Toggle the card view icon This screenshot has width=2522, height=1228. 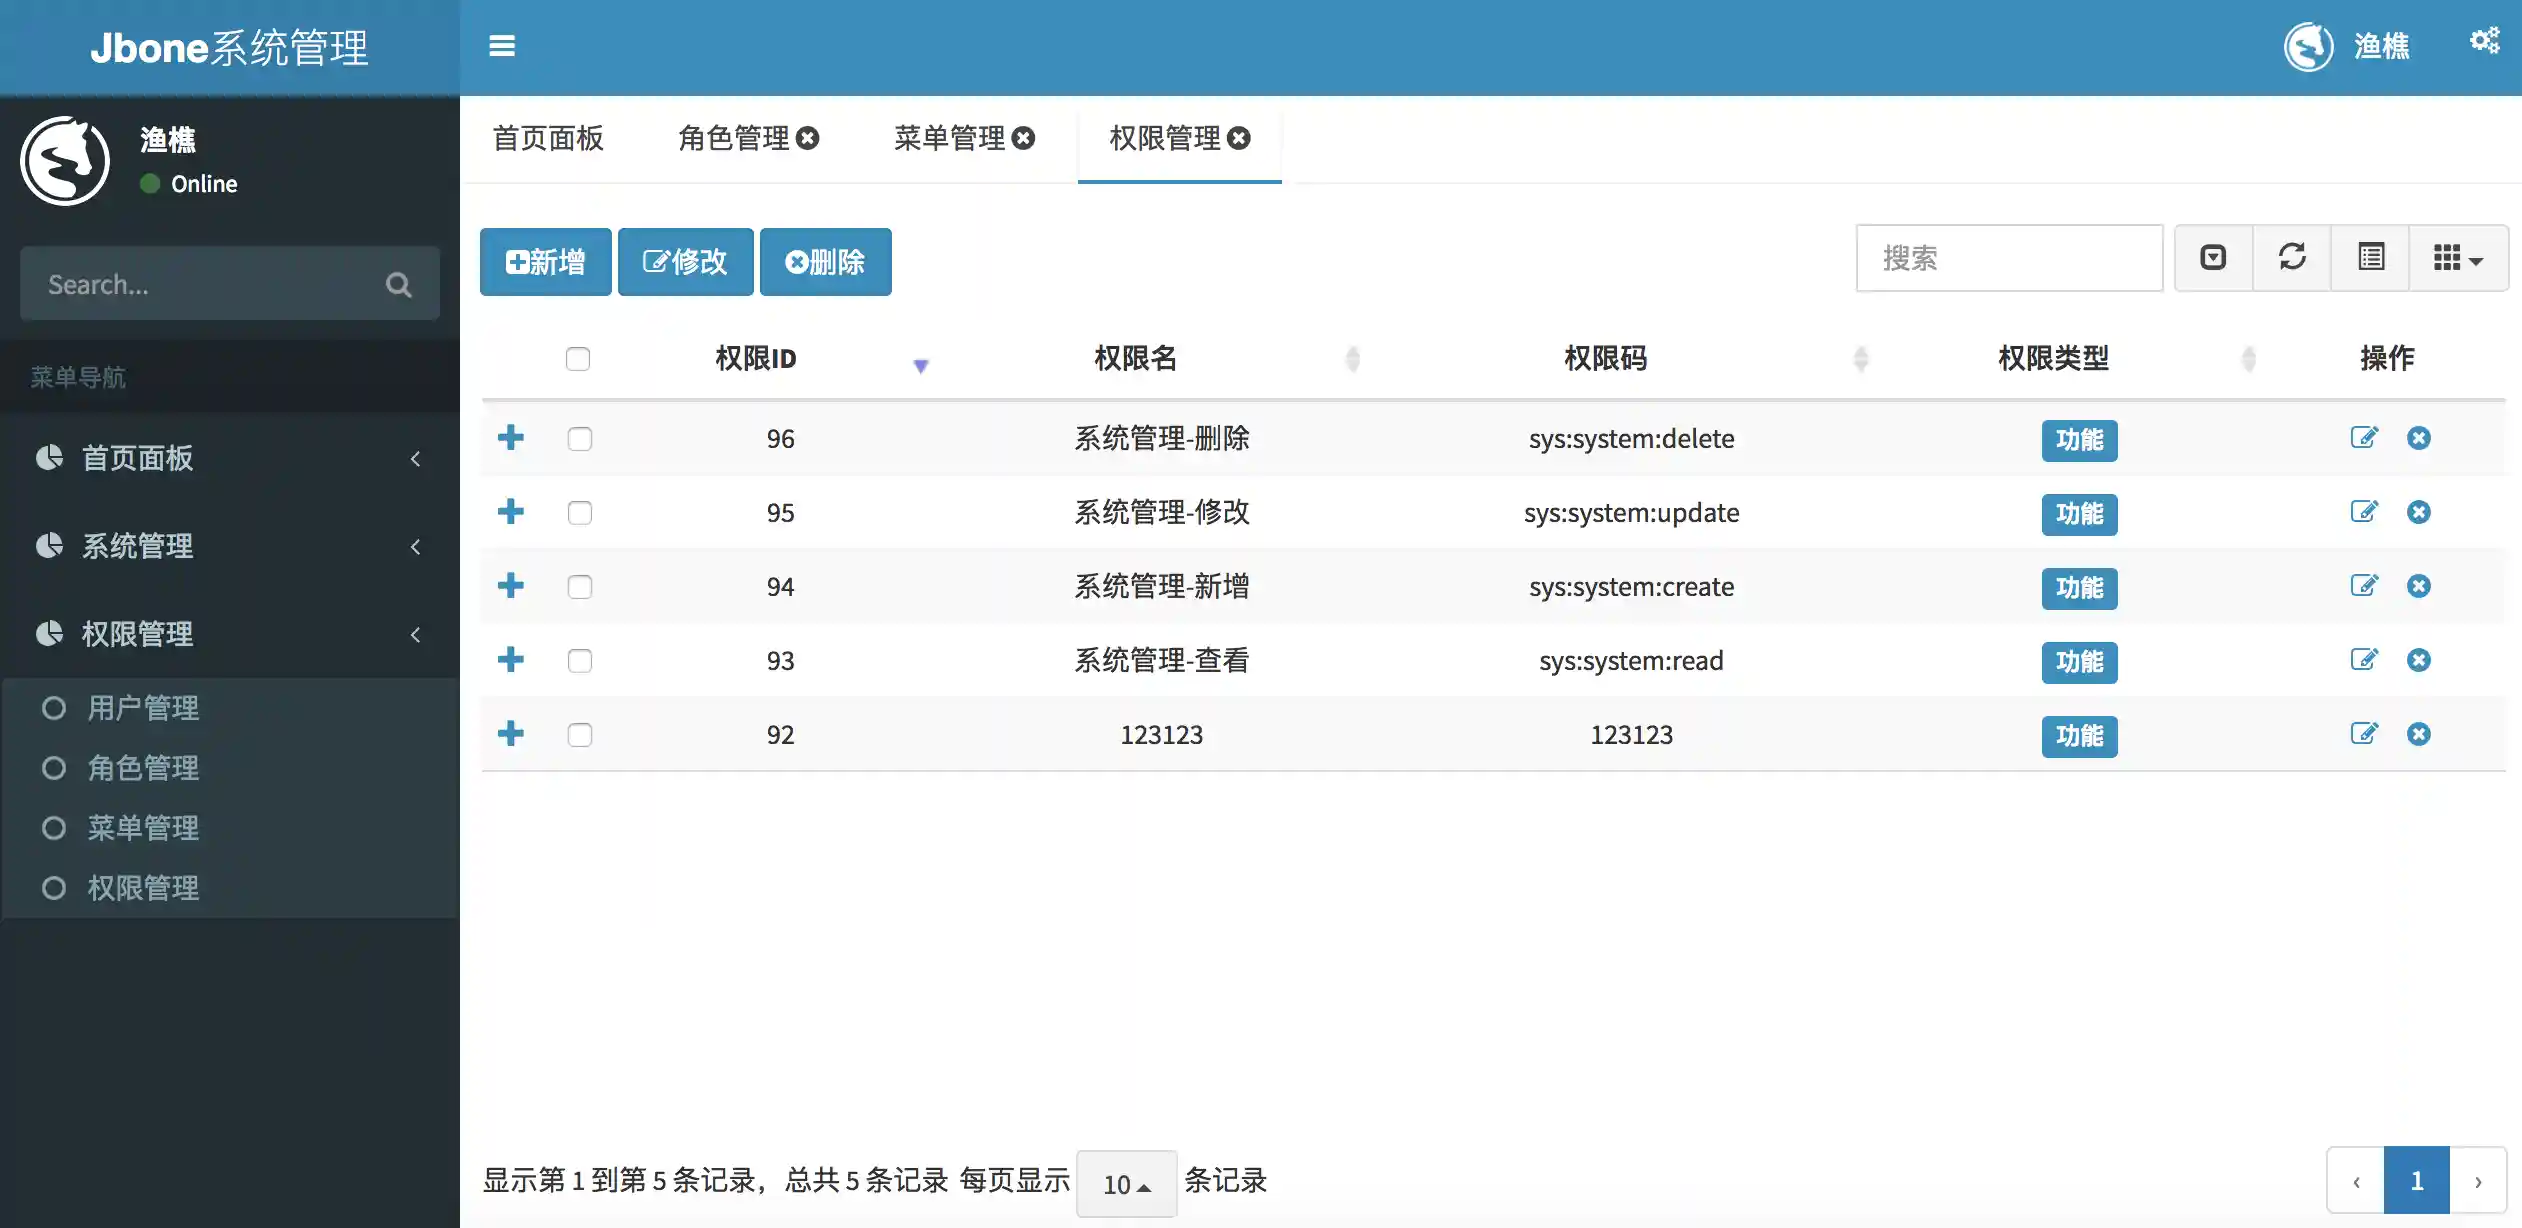tap(2370, 258)
